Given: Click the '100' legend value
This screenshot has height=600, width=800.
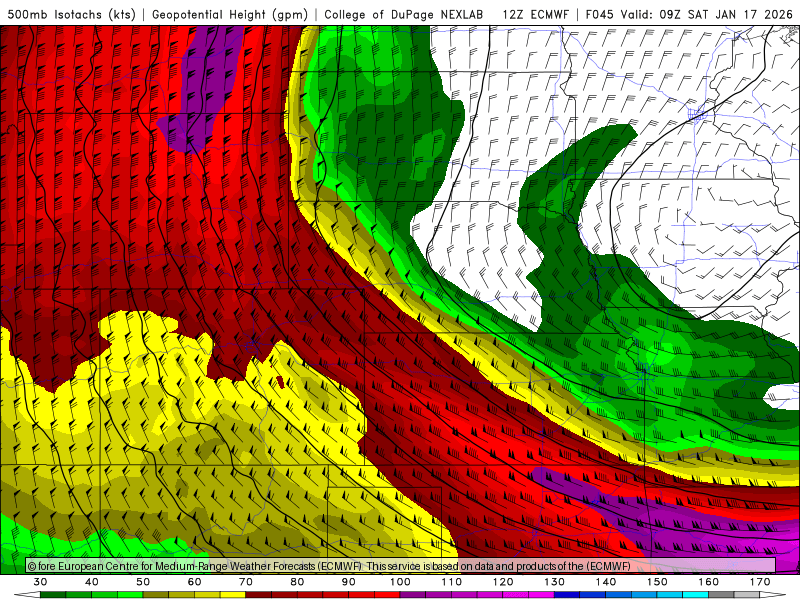Looking at the screenshot, I should [401, 582].
